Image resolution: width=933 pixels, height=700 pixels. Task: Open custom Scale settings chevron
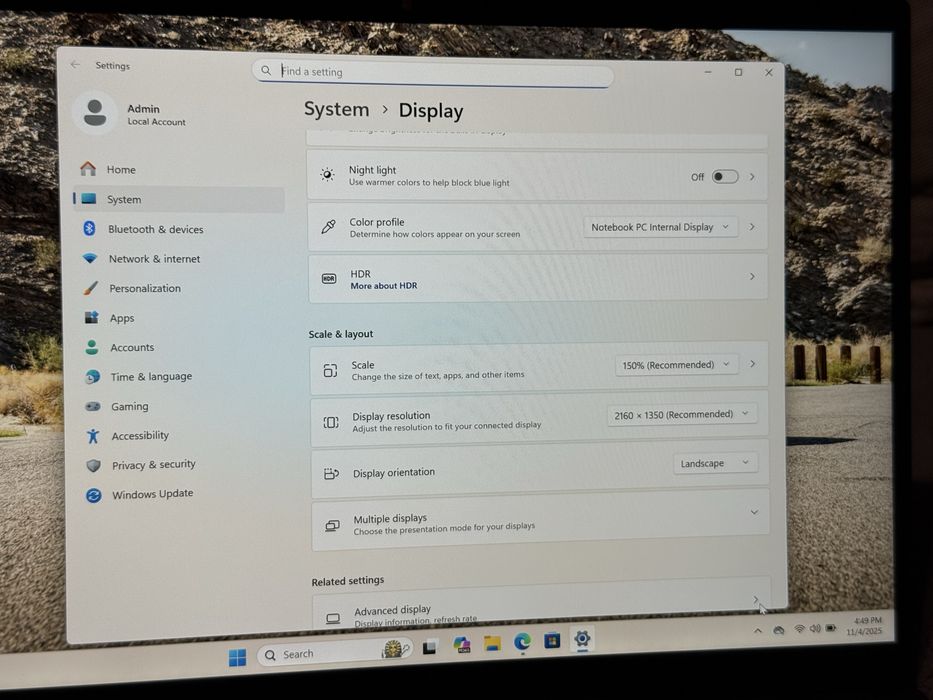coord(753,364)
